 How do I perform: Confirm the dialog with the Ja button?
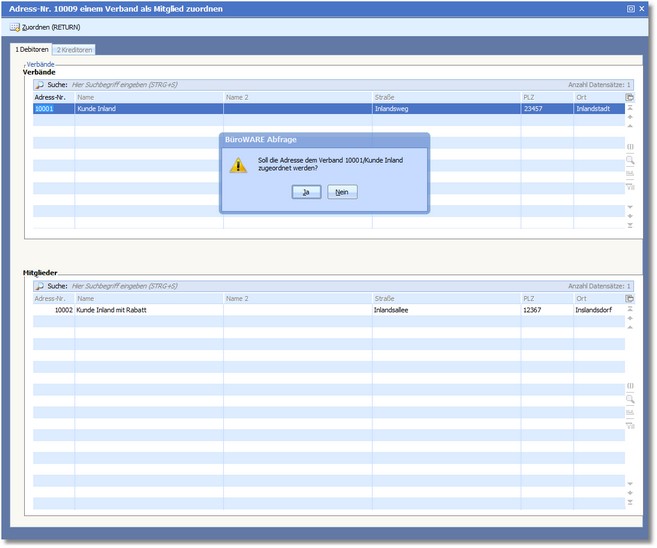[305, 192]
